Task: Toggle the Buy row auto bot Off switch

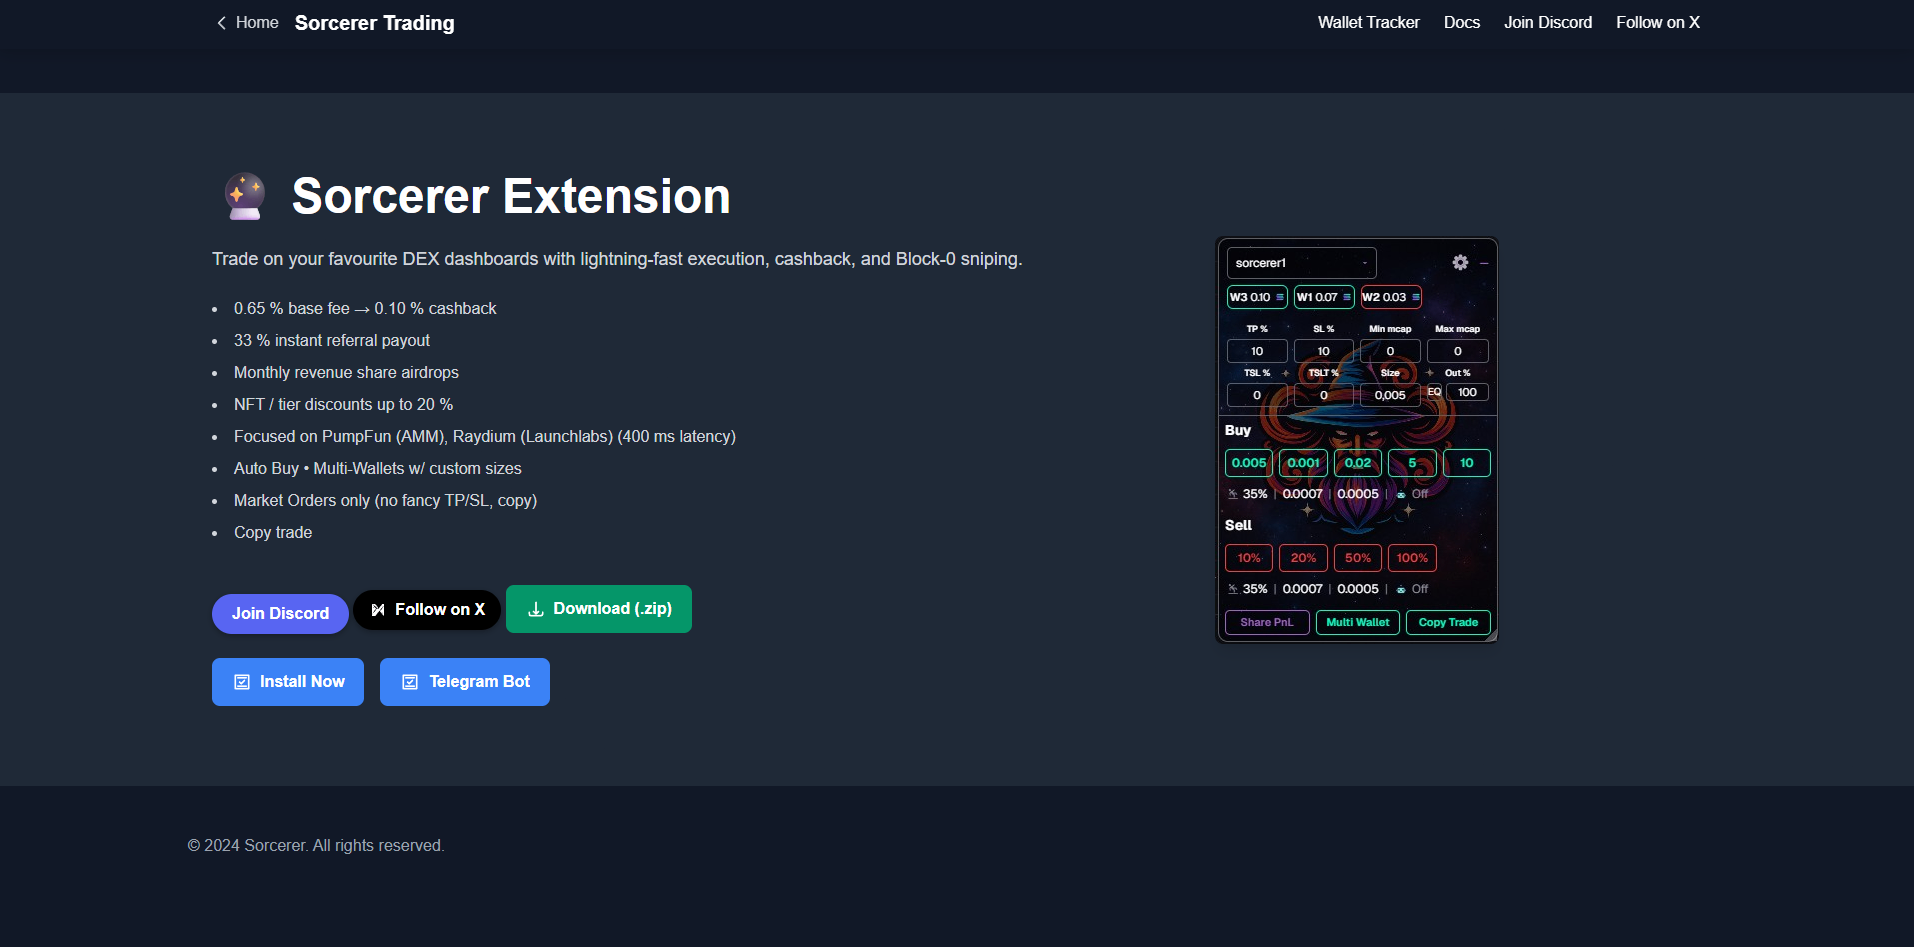Action: (1413, 494)
